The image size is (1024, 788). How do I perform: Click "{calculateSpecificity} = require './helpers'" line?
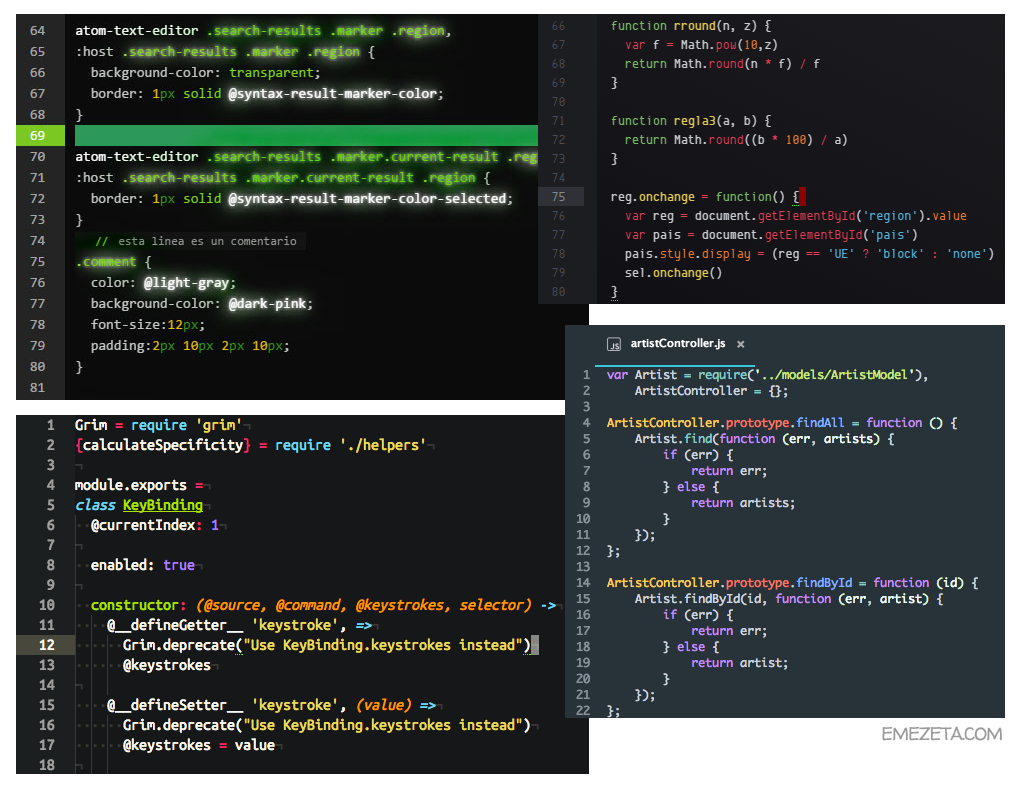click(x=251, y=445)
